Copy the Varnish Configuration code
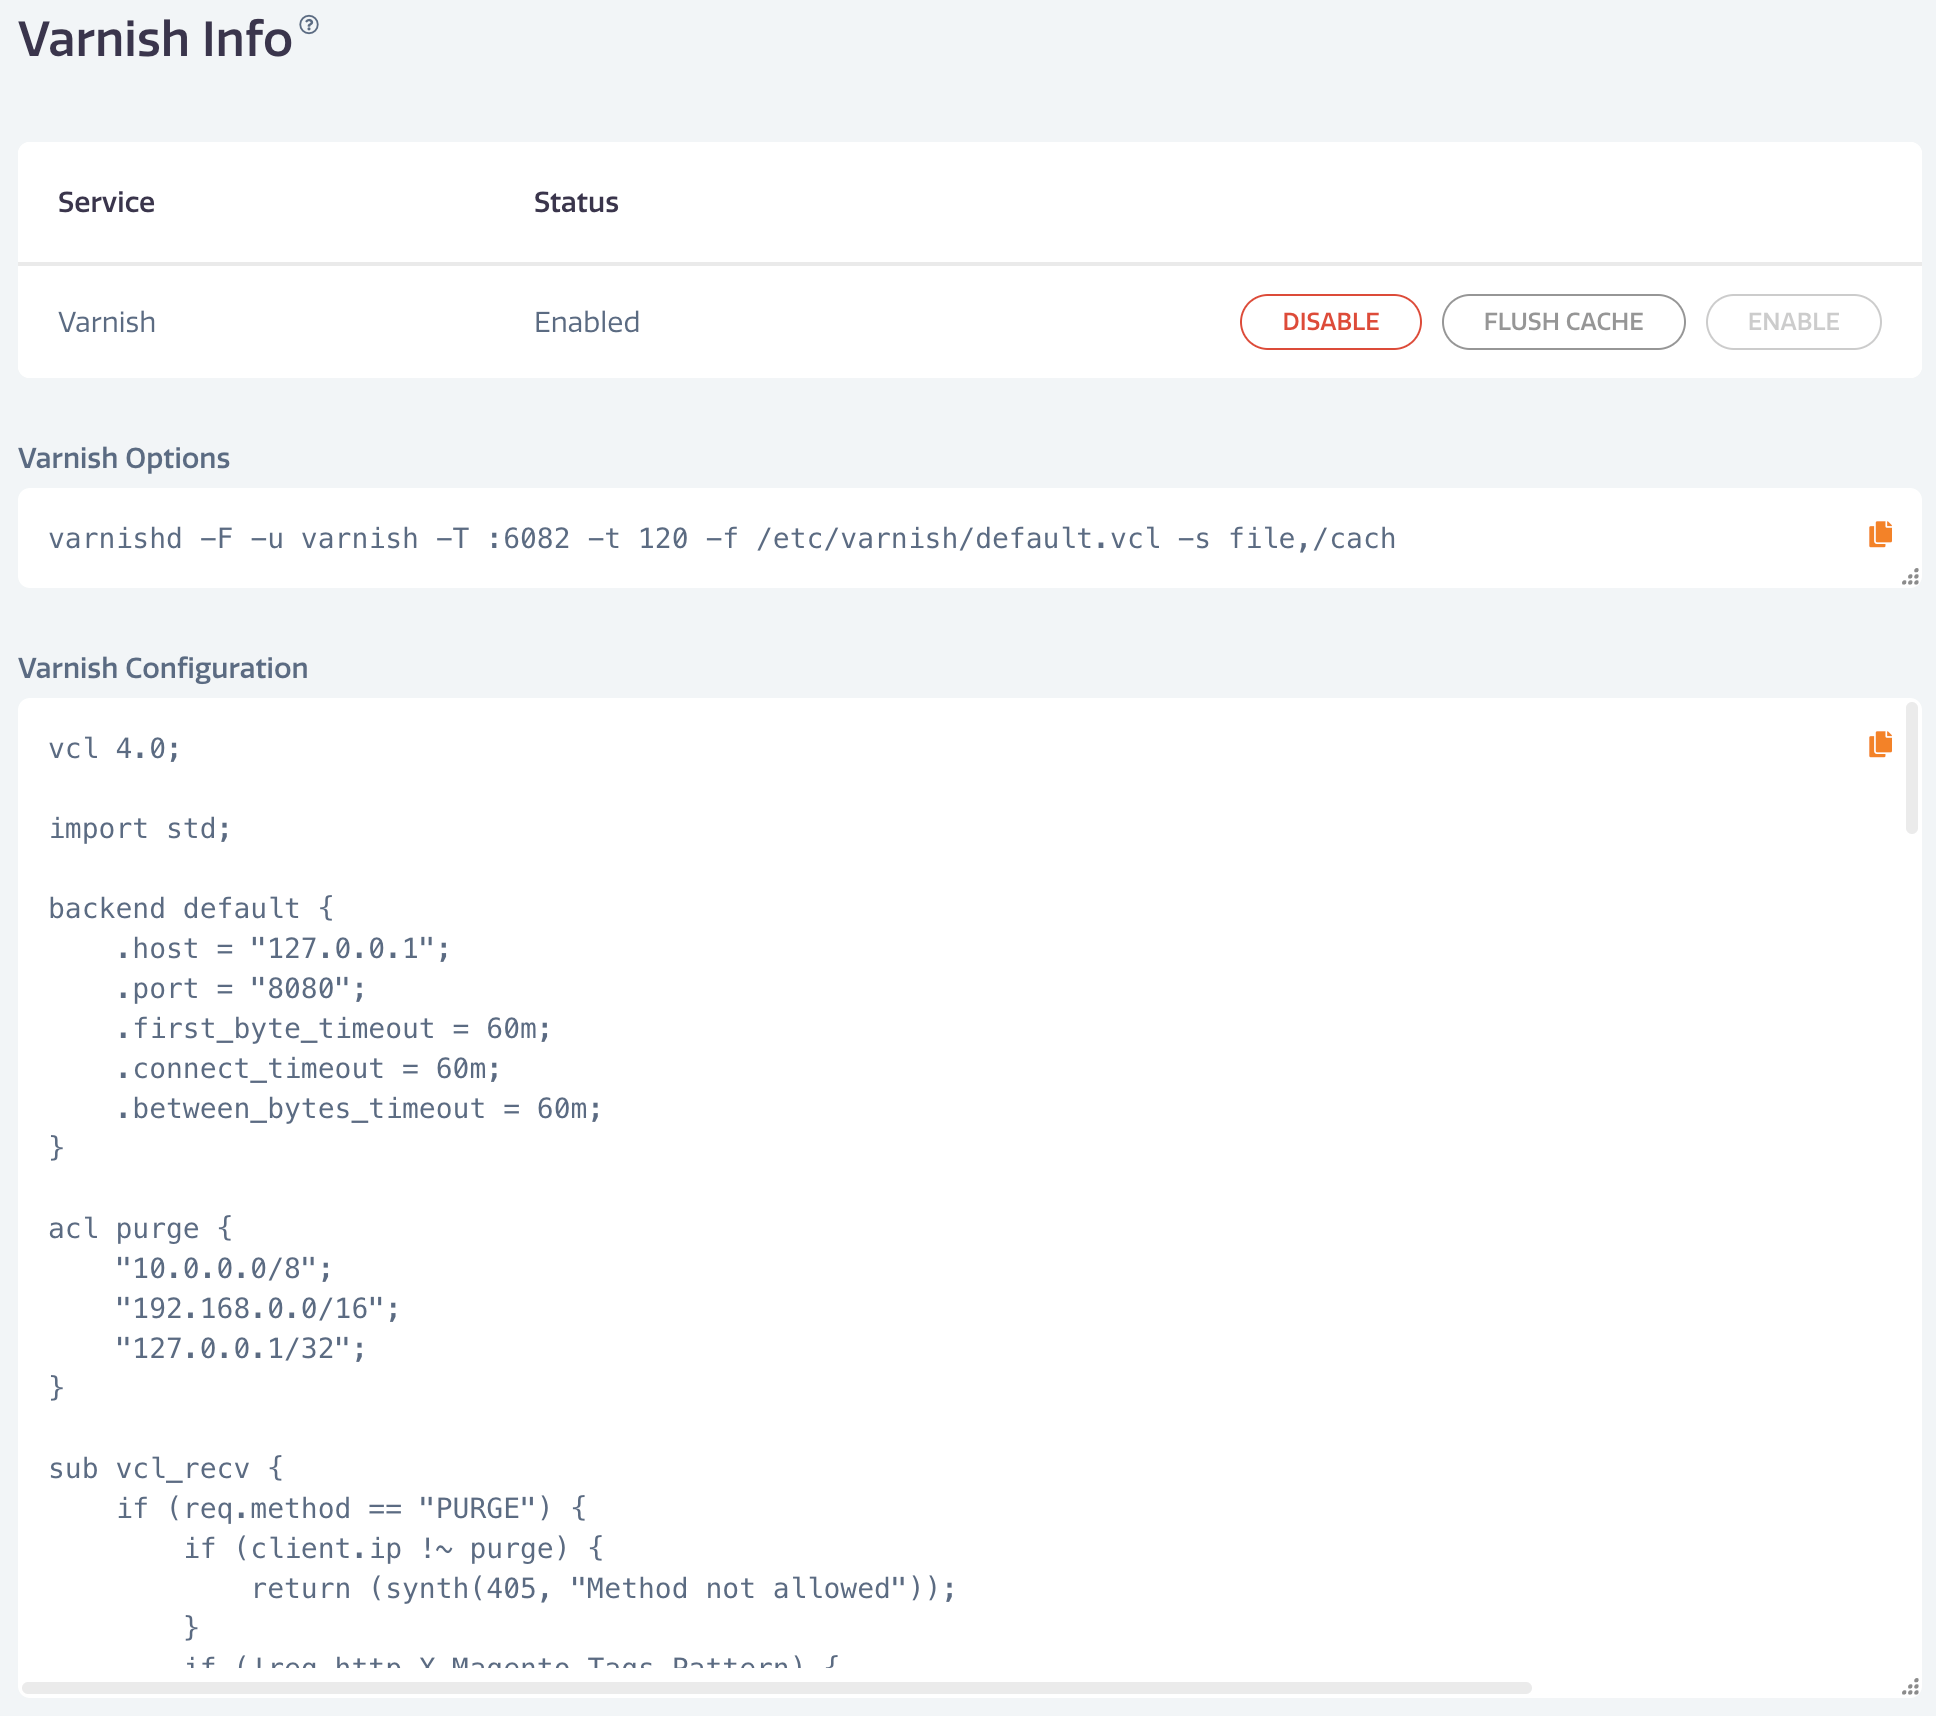 coord(1880,744)
